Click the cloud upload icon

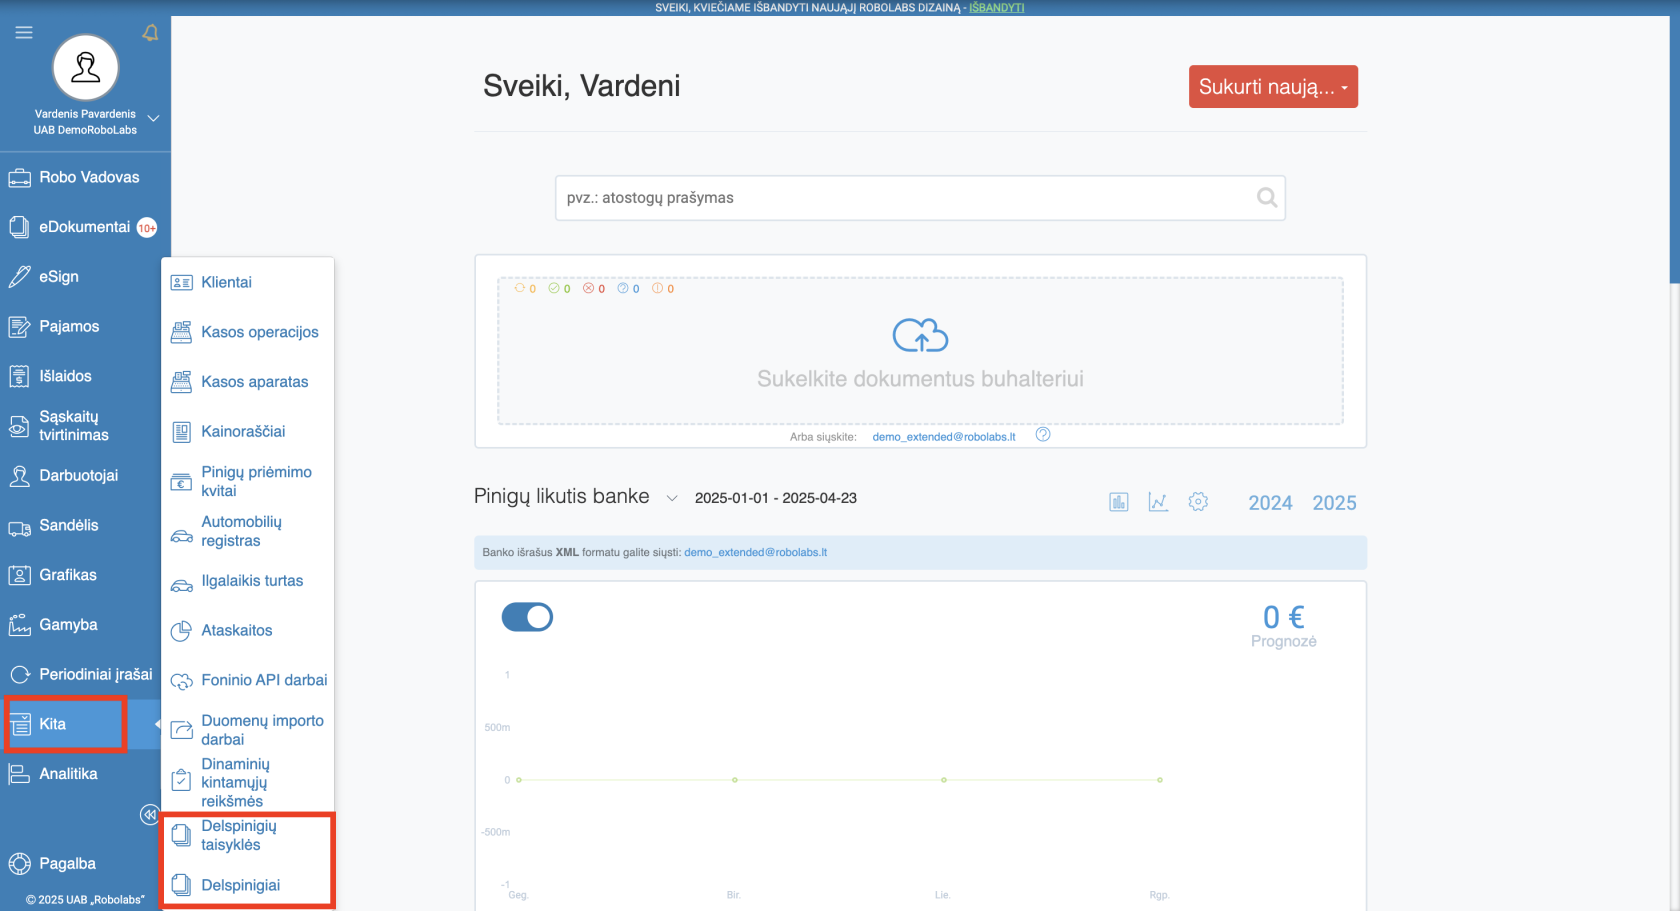click(x=921, y=335)
